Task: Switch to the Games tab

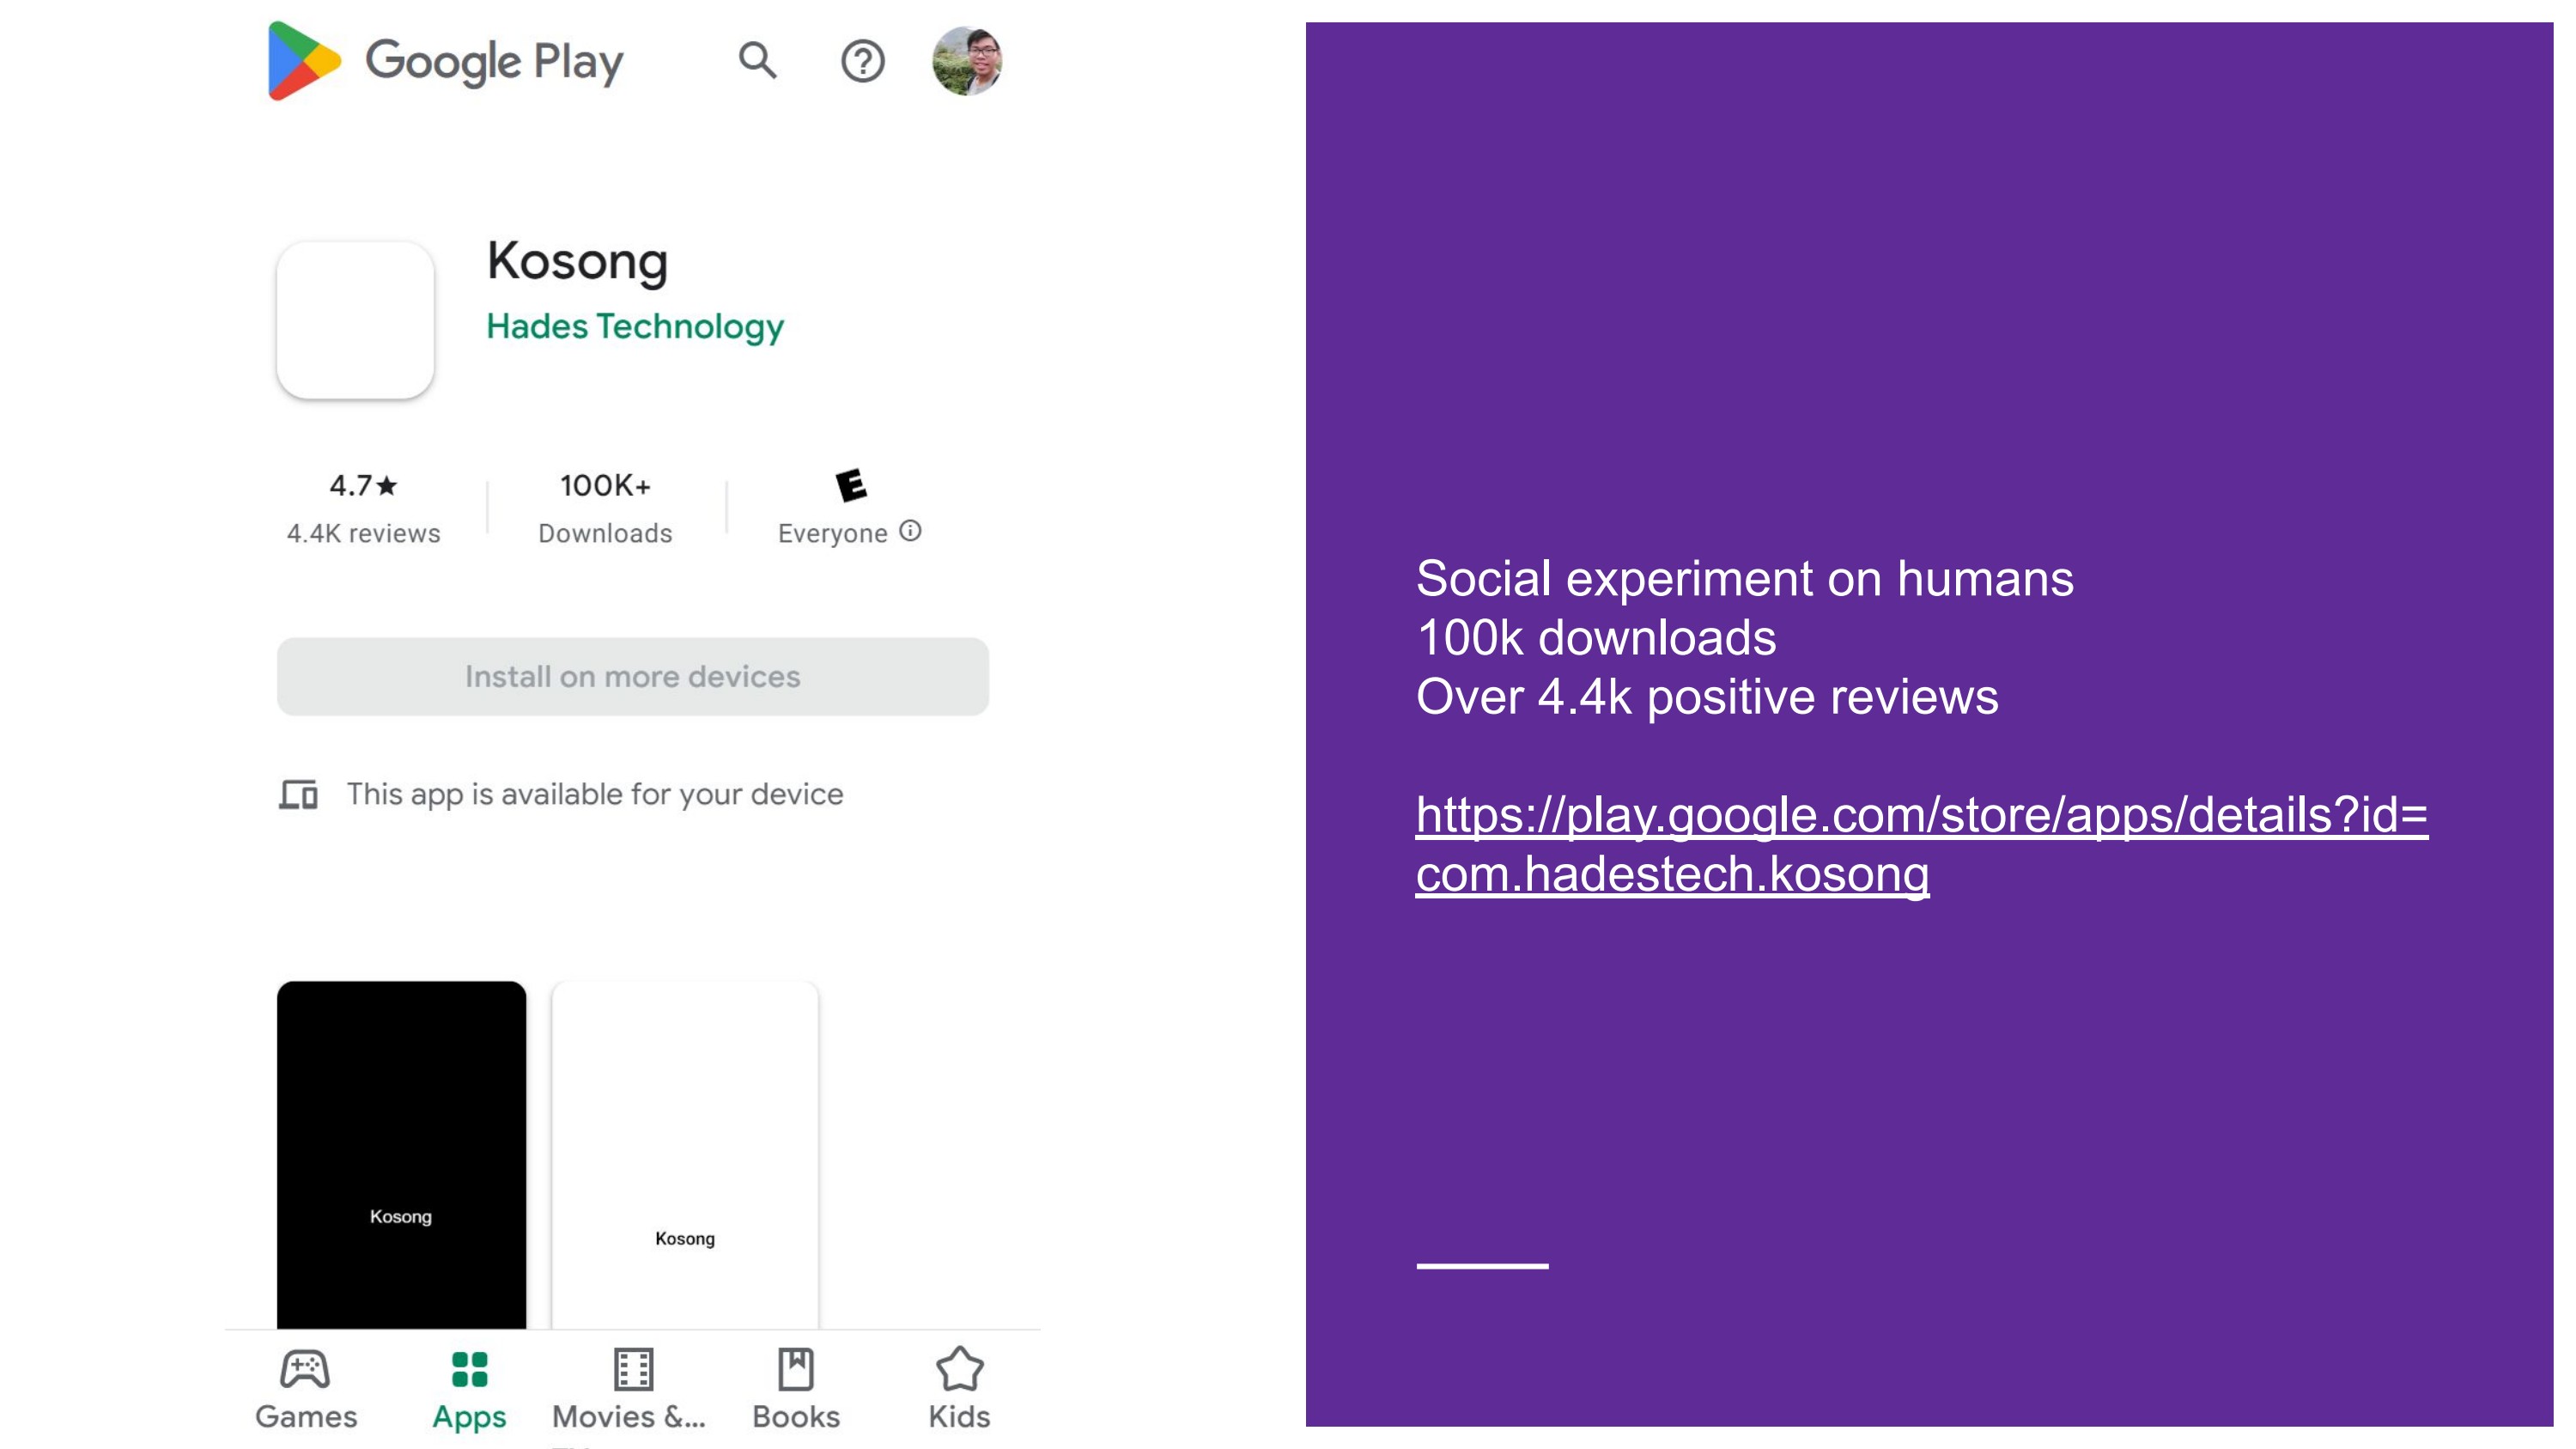Action: click(x=306, y=1389)
